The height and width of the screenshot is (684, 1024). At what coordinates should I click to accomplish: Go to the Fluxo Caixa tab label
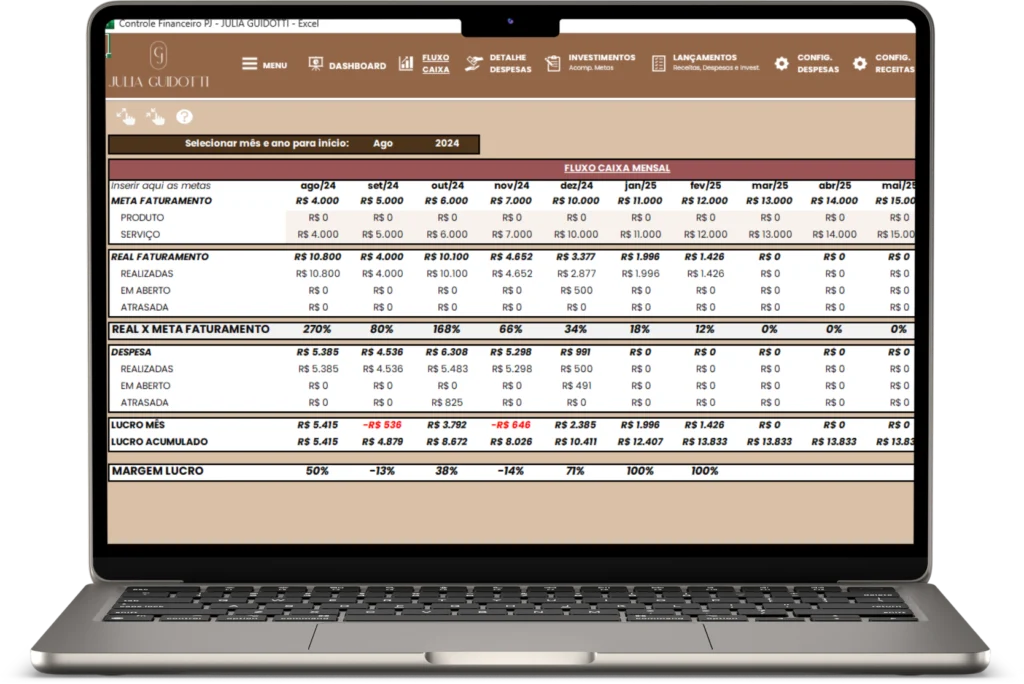pyautogui.click(x=436, y=64)
